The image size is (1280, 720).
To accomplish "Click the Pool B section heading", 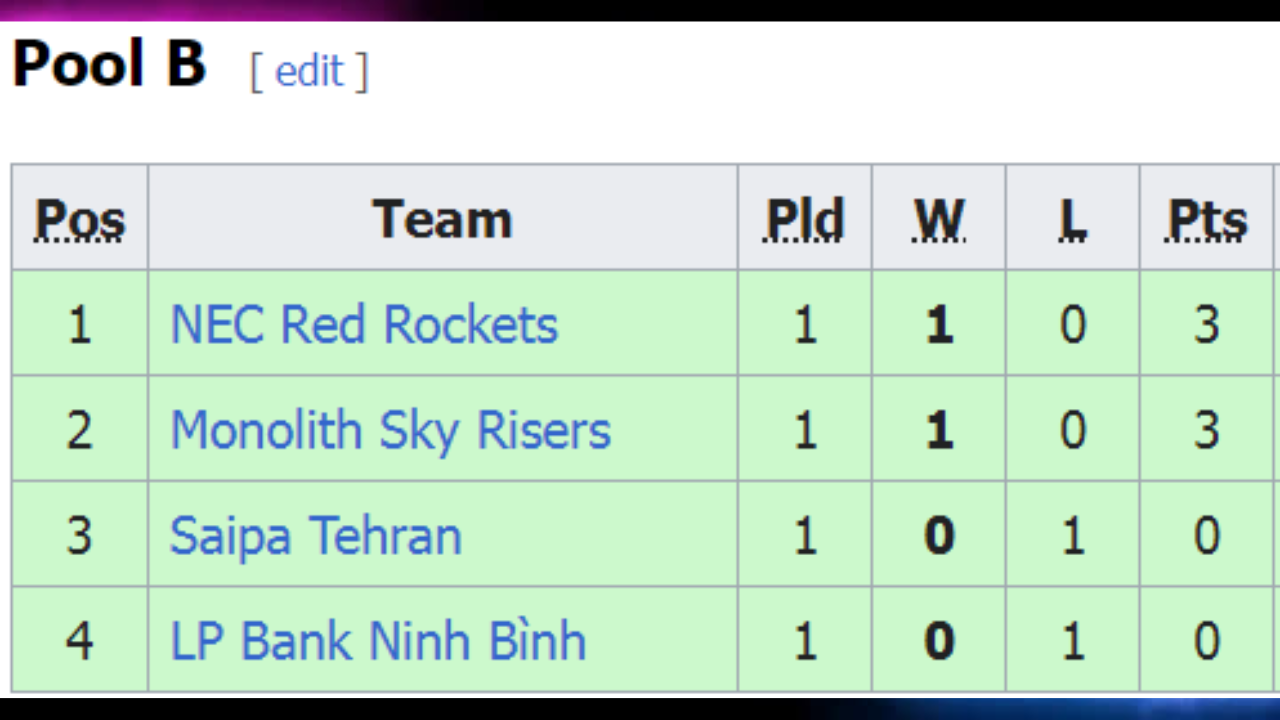I will click(109, 63).
